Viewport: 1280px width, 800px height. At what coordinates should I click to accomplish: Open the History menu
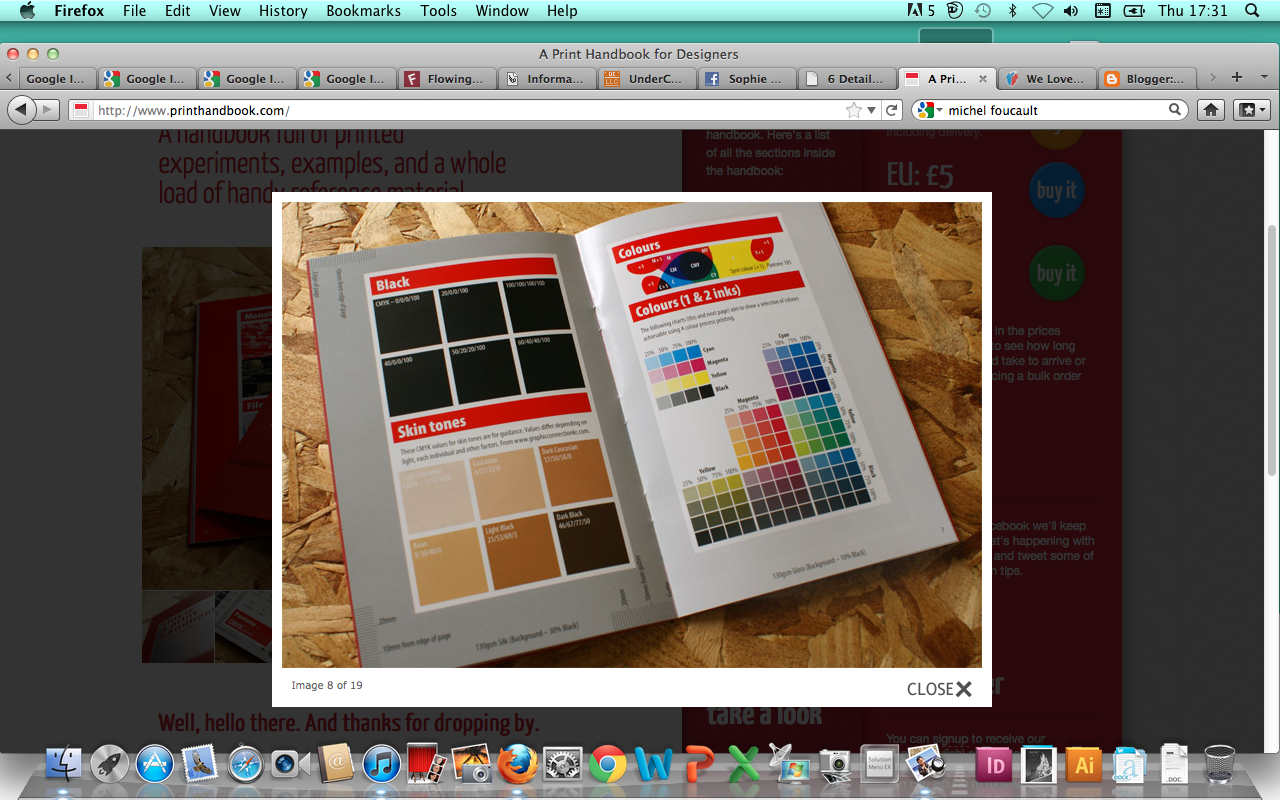click(282, 11)
